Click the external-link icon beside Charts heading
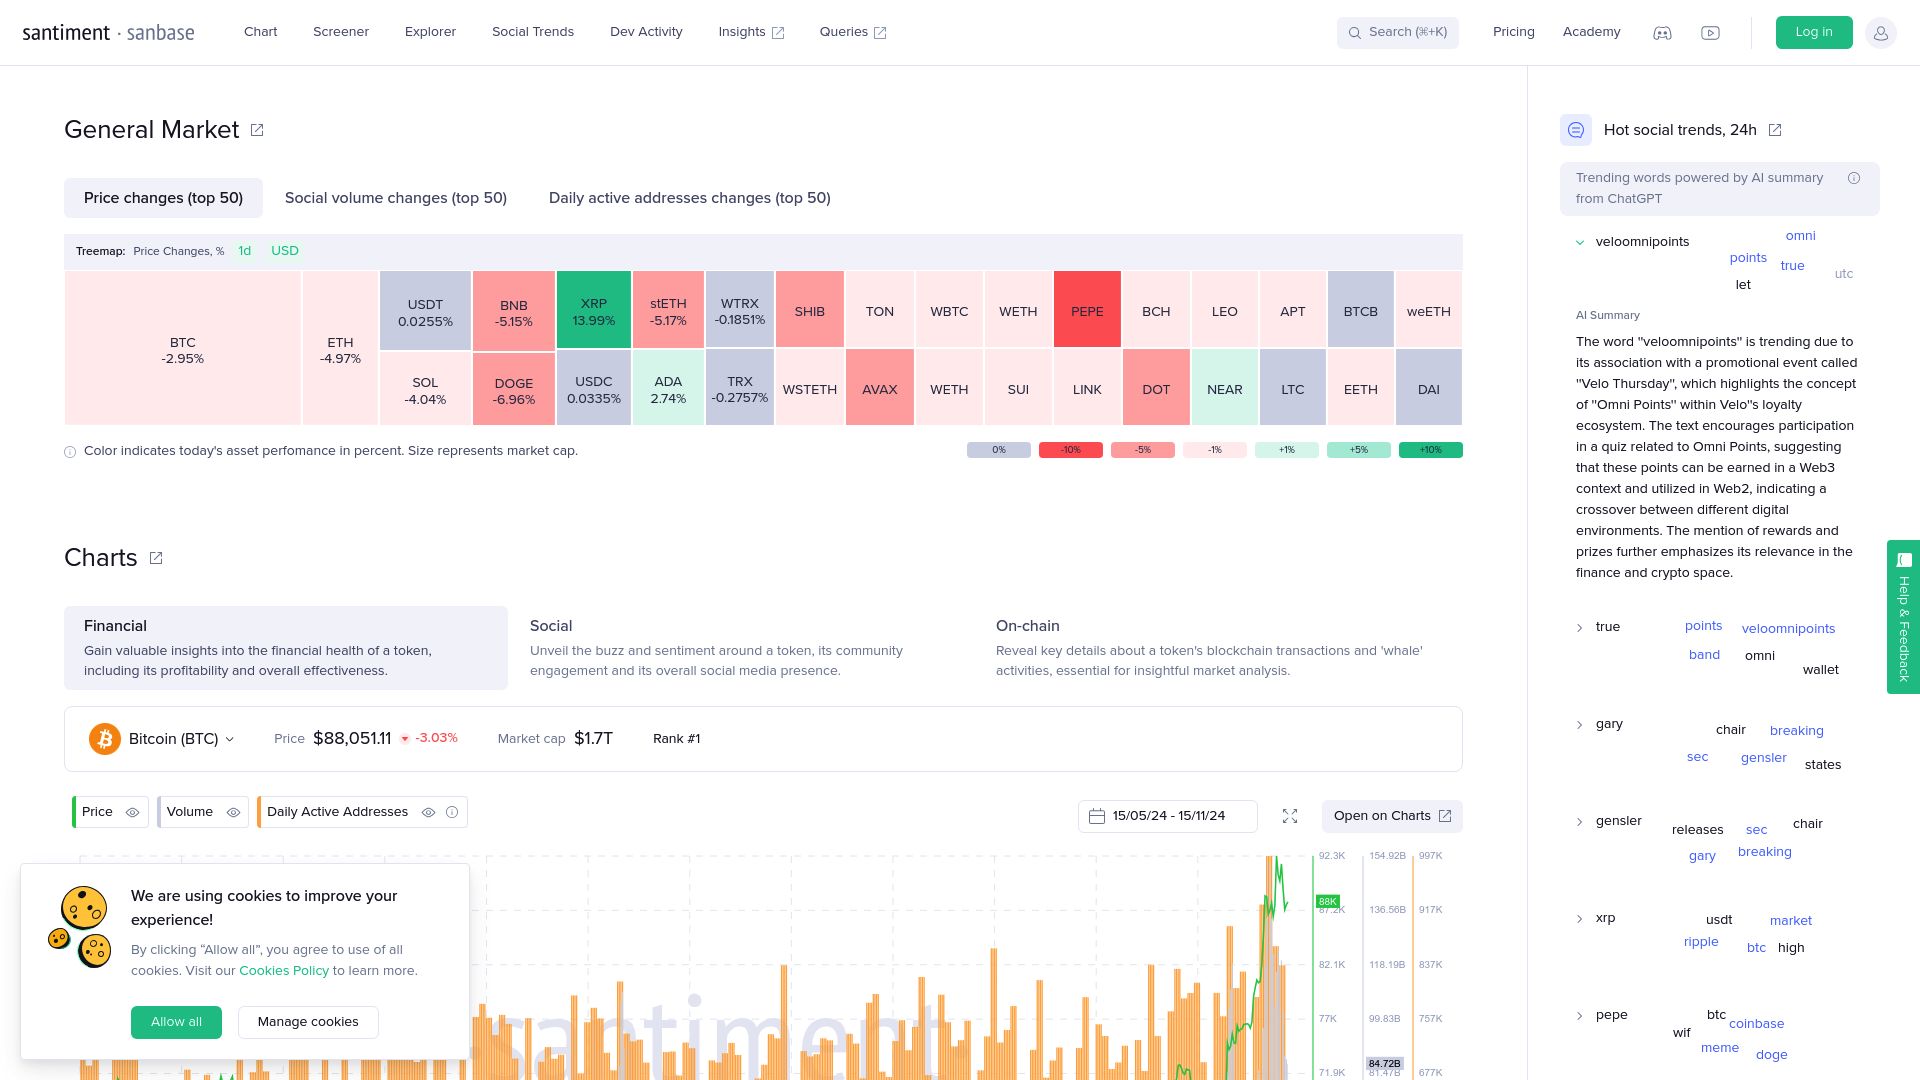This screenshot has width=1920, height=1080. pyautogui.click(x=156, y=558)
